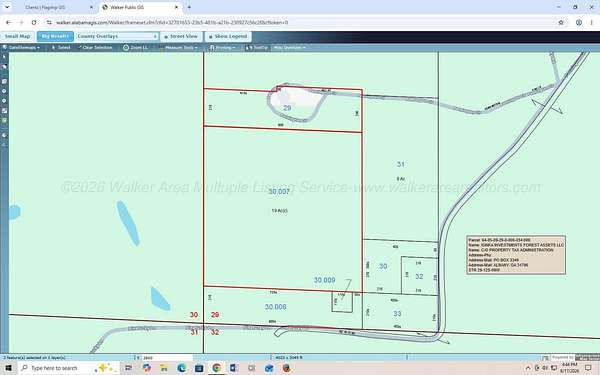
Task: Toggle the Street View option
Action: click(181, 36)
